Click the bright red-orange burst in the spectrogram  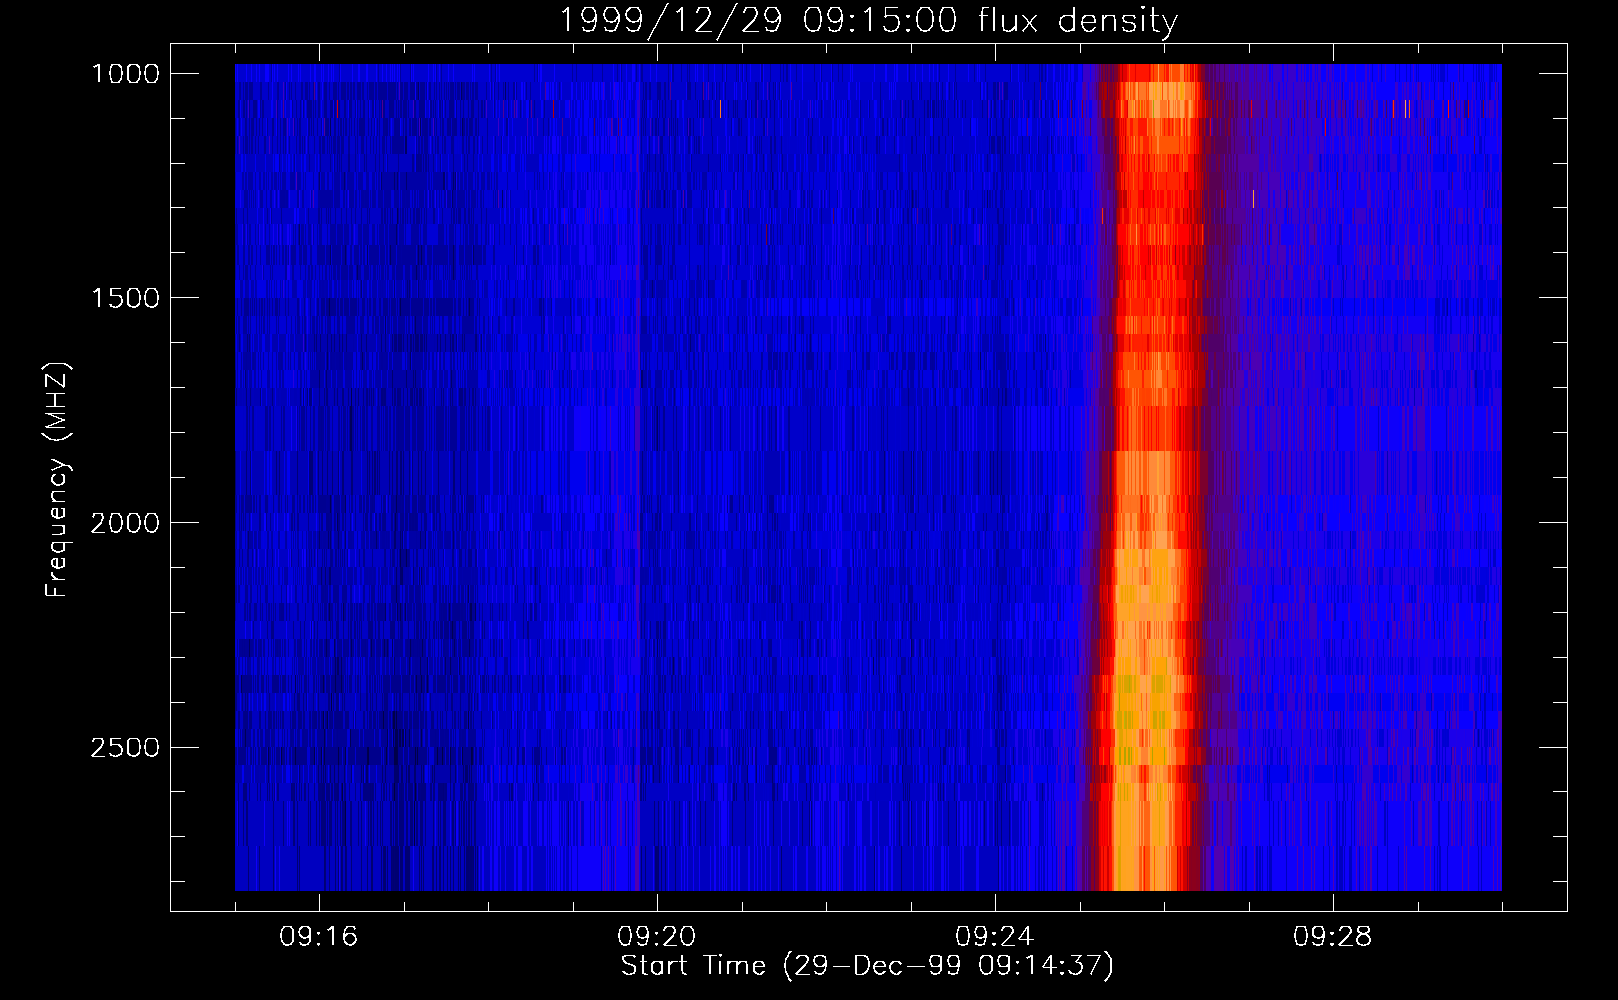(1150, 477)
